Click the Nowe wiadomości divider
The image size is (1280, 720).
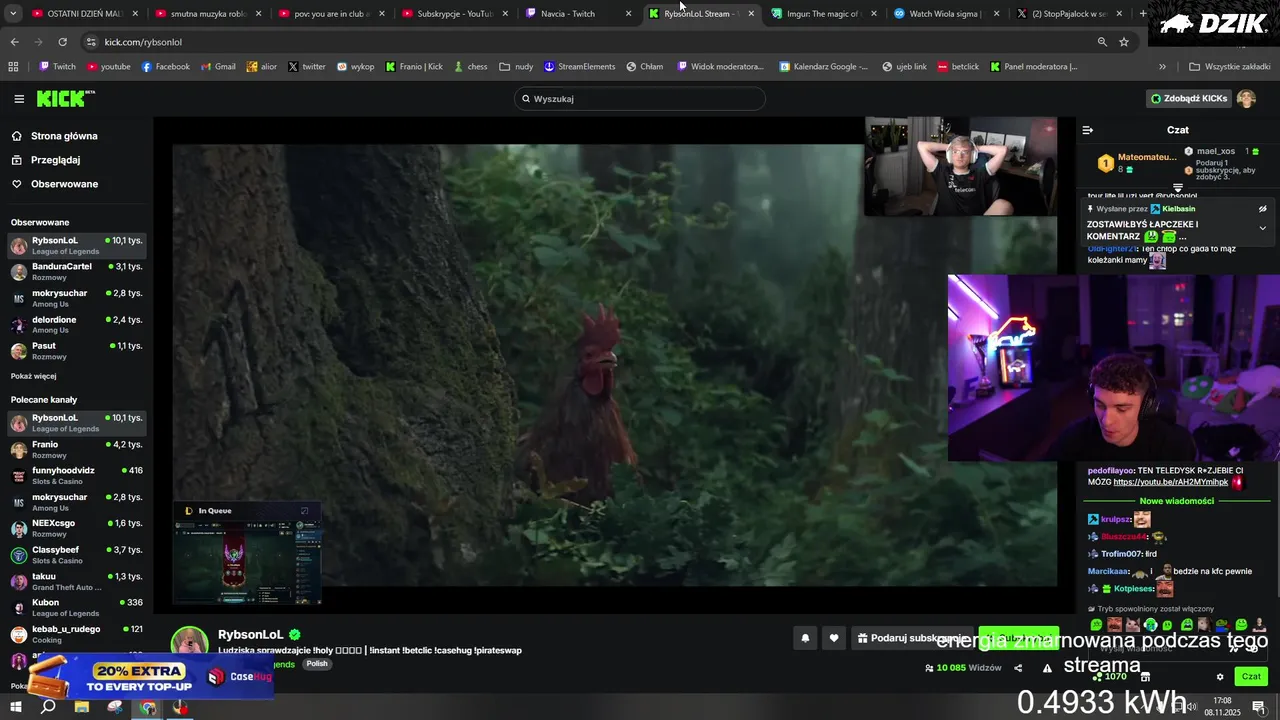(1177, 501)
